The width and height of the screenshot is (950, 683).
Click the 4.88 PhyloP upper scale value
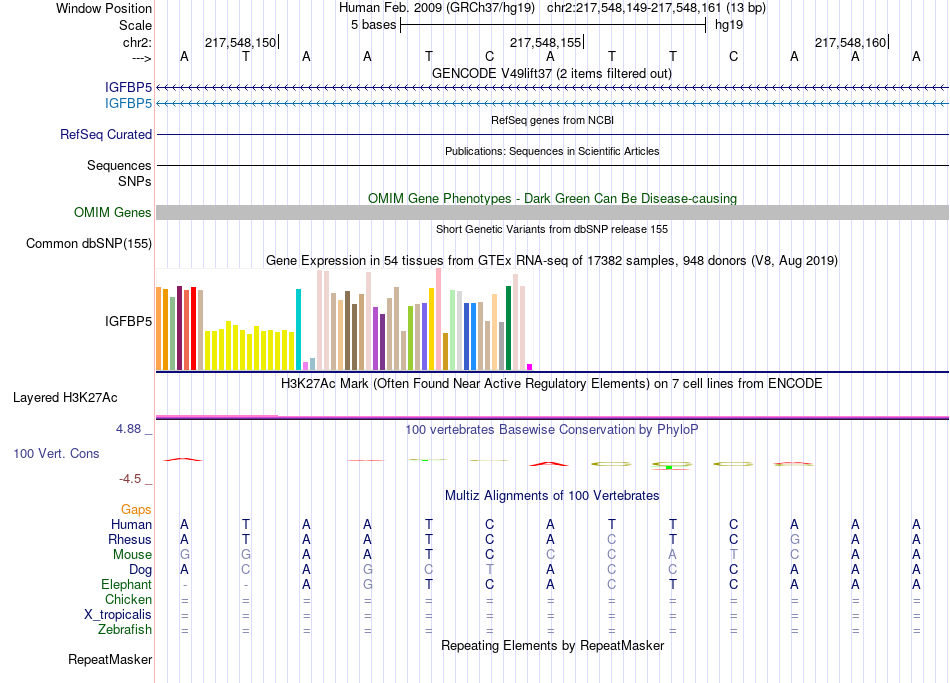[x=128, y=429]
